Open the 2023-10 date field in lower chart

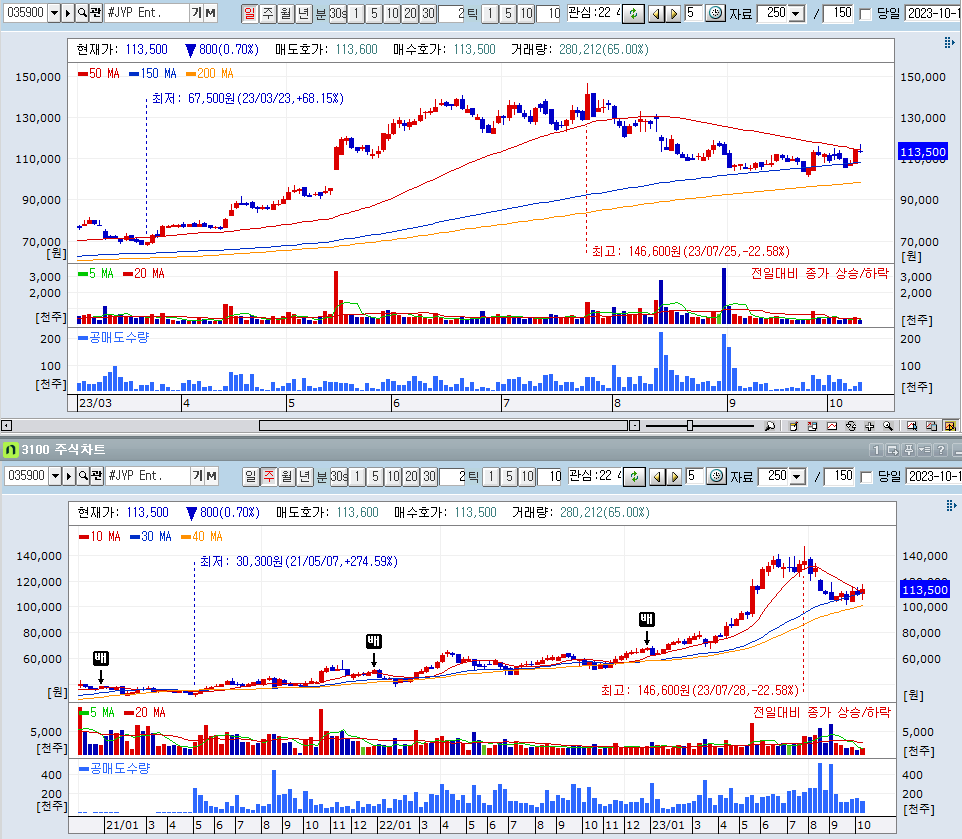(x=934, y=477)
